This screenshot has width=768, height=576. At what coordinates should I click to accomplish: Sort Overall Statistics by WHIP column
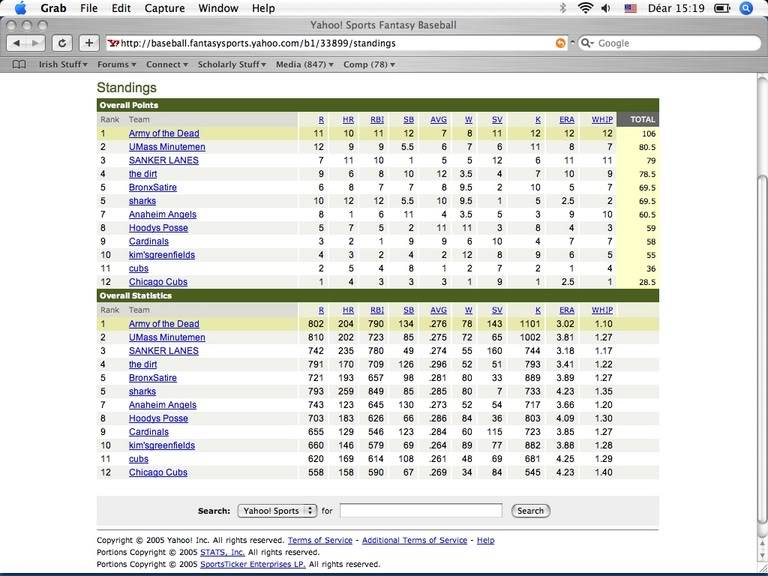coord(602,310)
